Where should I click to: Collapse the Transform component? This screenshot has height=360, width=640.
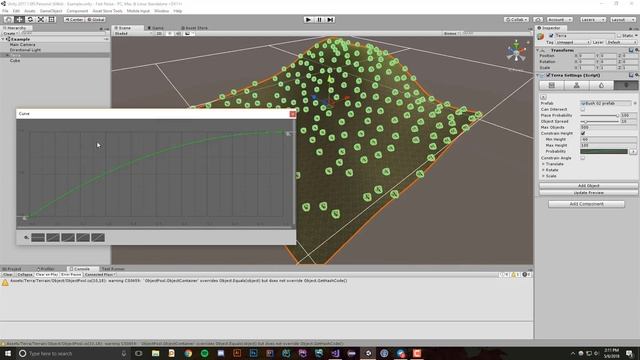(x=538, y=50)
